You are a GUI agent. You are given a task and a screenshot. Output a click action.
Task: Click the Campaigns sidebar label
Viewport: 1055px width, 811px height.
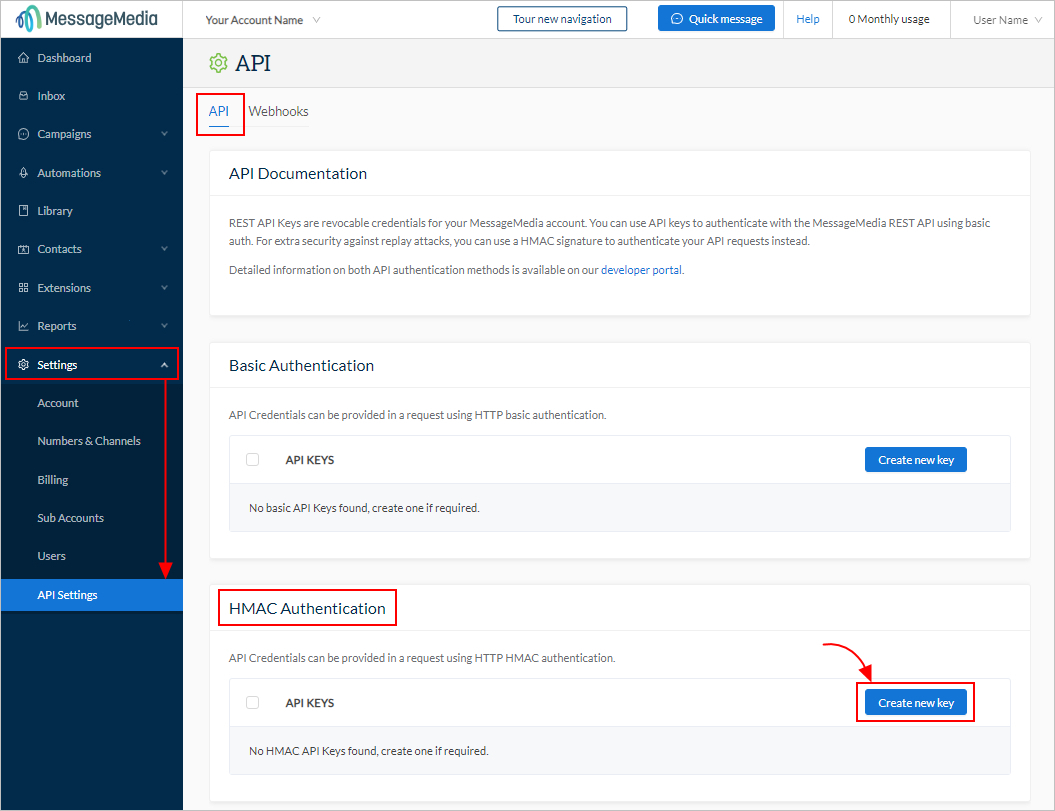65,134
